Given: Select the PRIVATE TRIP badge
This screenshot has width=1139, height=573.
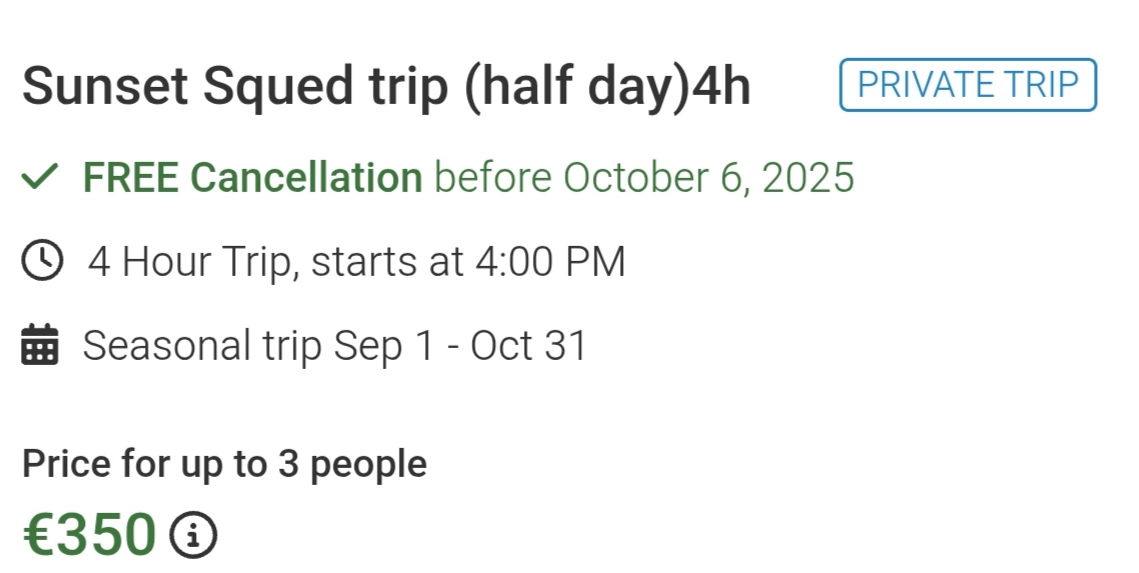Looking at the screenshot, I should (x=967, y=85).
